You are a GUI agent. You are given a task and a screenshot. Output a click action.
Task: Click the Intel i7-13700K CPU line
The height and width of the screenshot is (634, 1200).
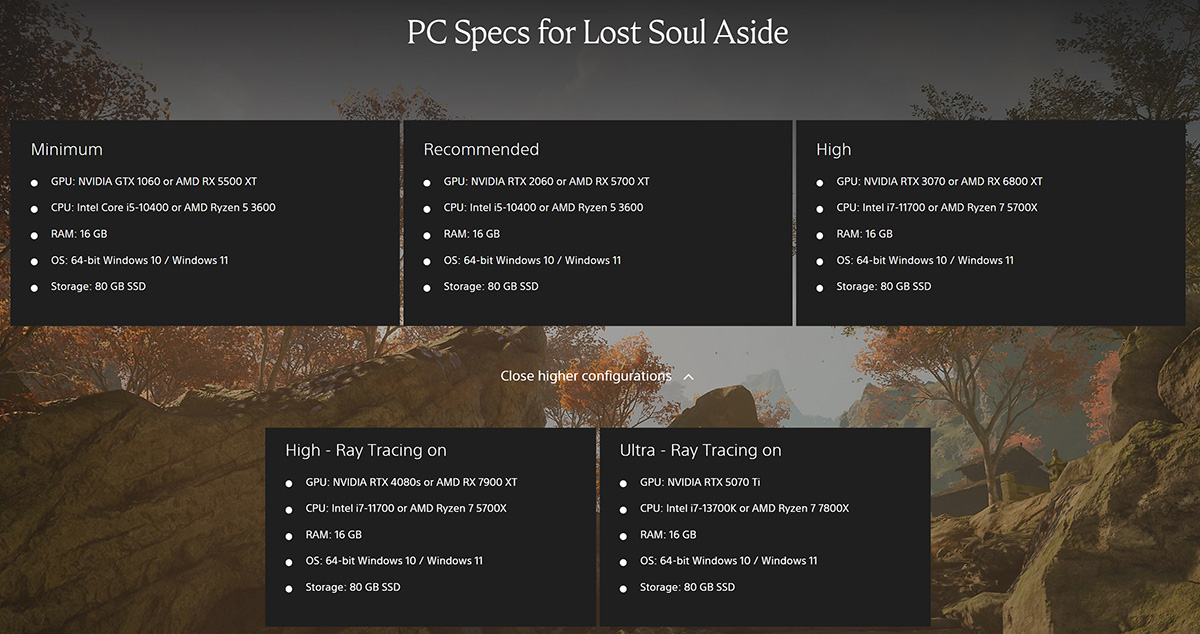[744, 508]
